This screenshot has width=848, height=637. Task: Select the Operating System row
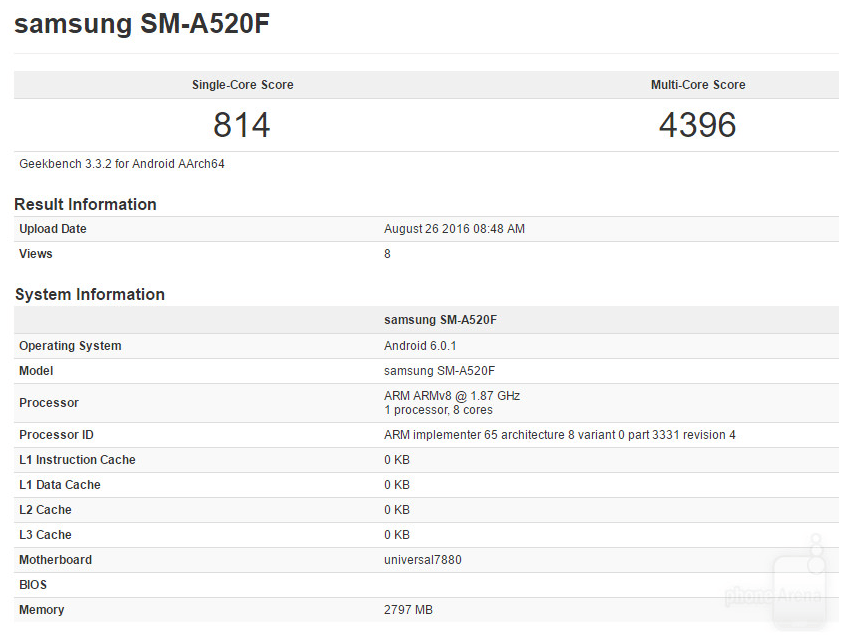[x=425, y=345]
